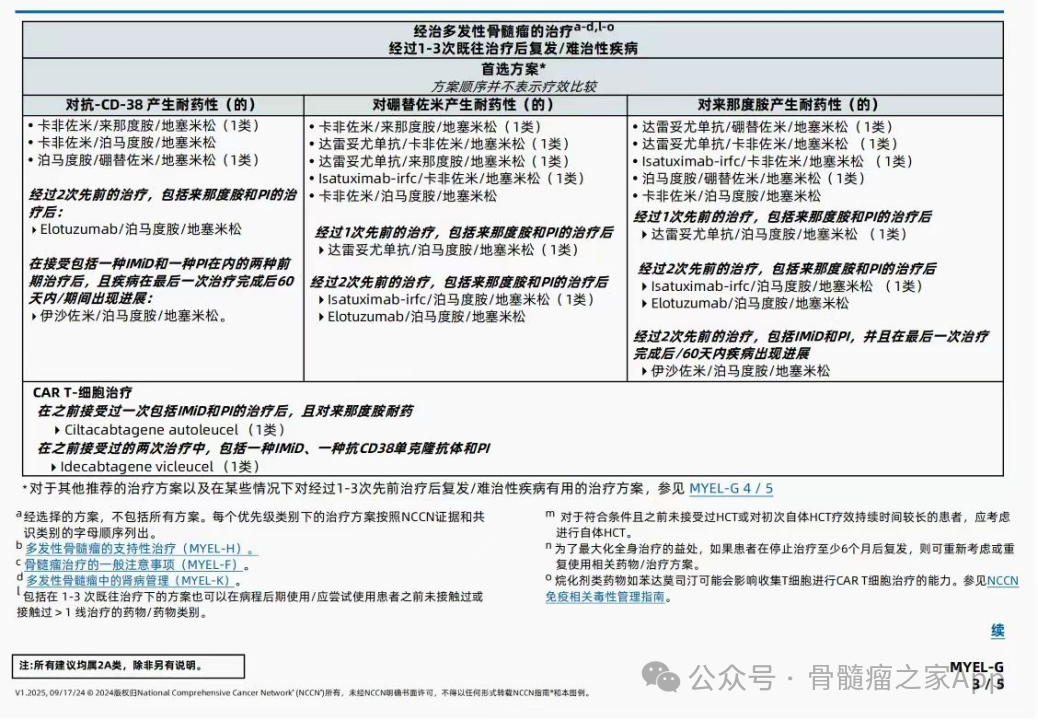Image resolution: width=1038 pixels, height=720 pixels.
Task: Click footnote m about 自体HCT
Action: [778, 524]
